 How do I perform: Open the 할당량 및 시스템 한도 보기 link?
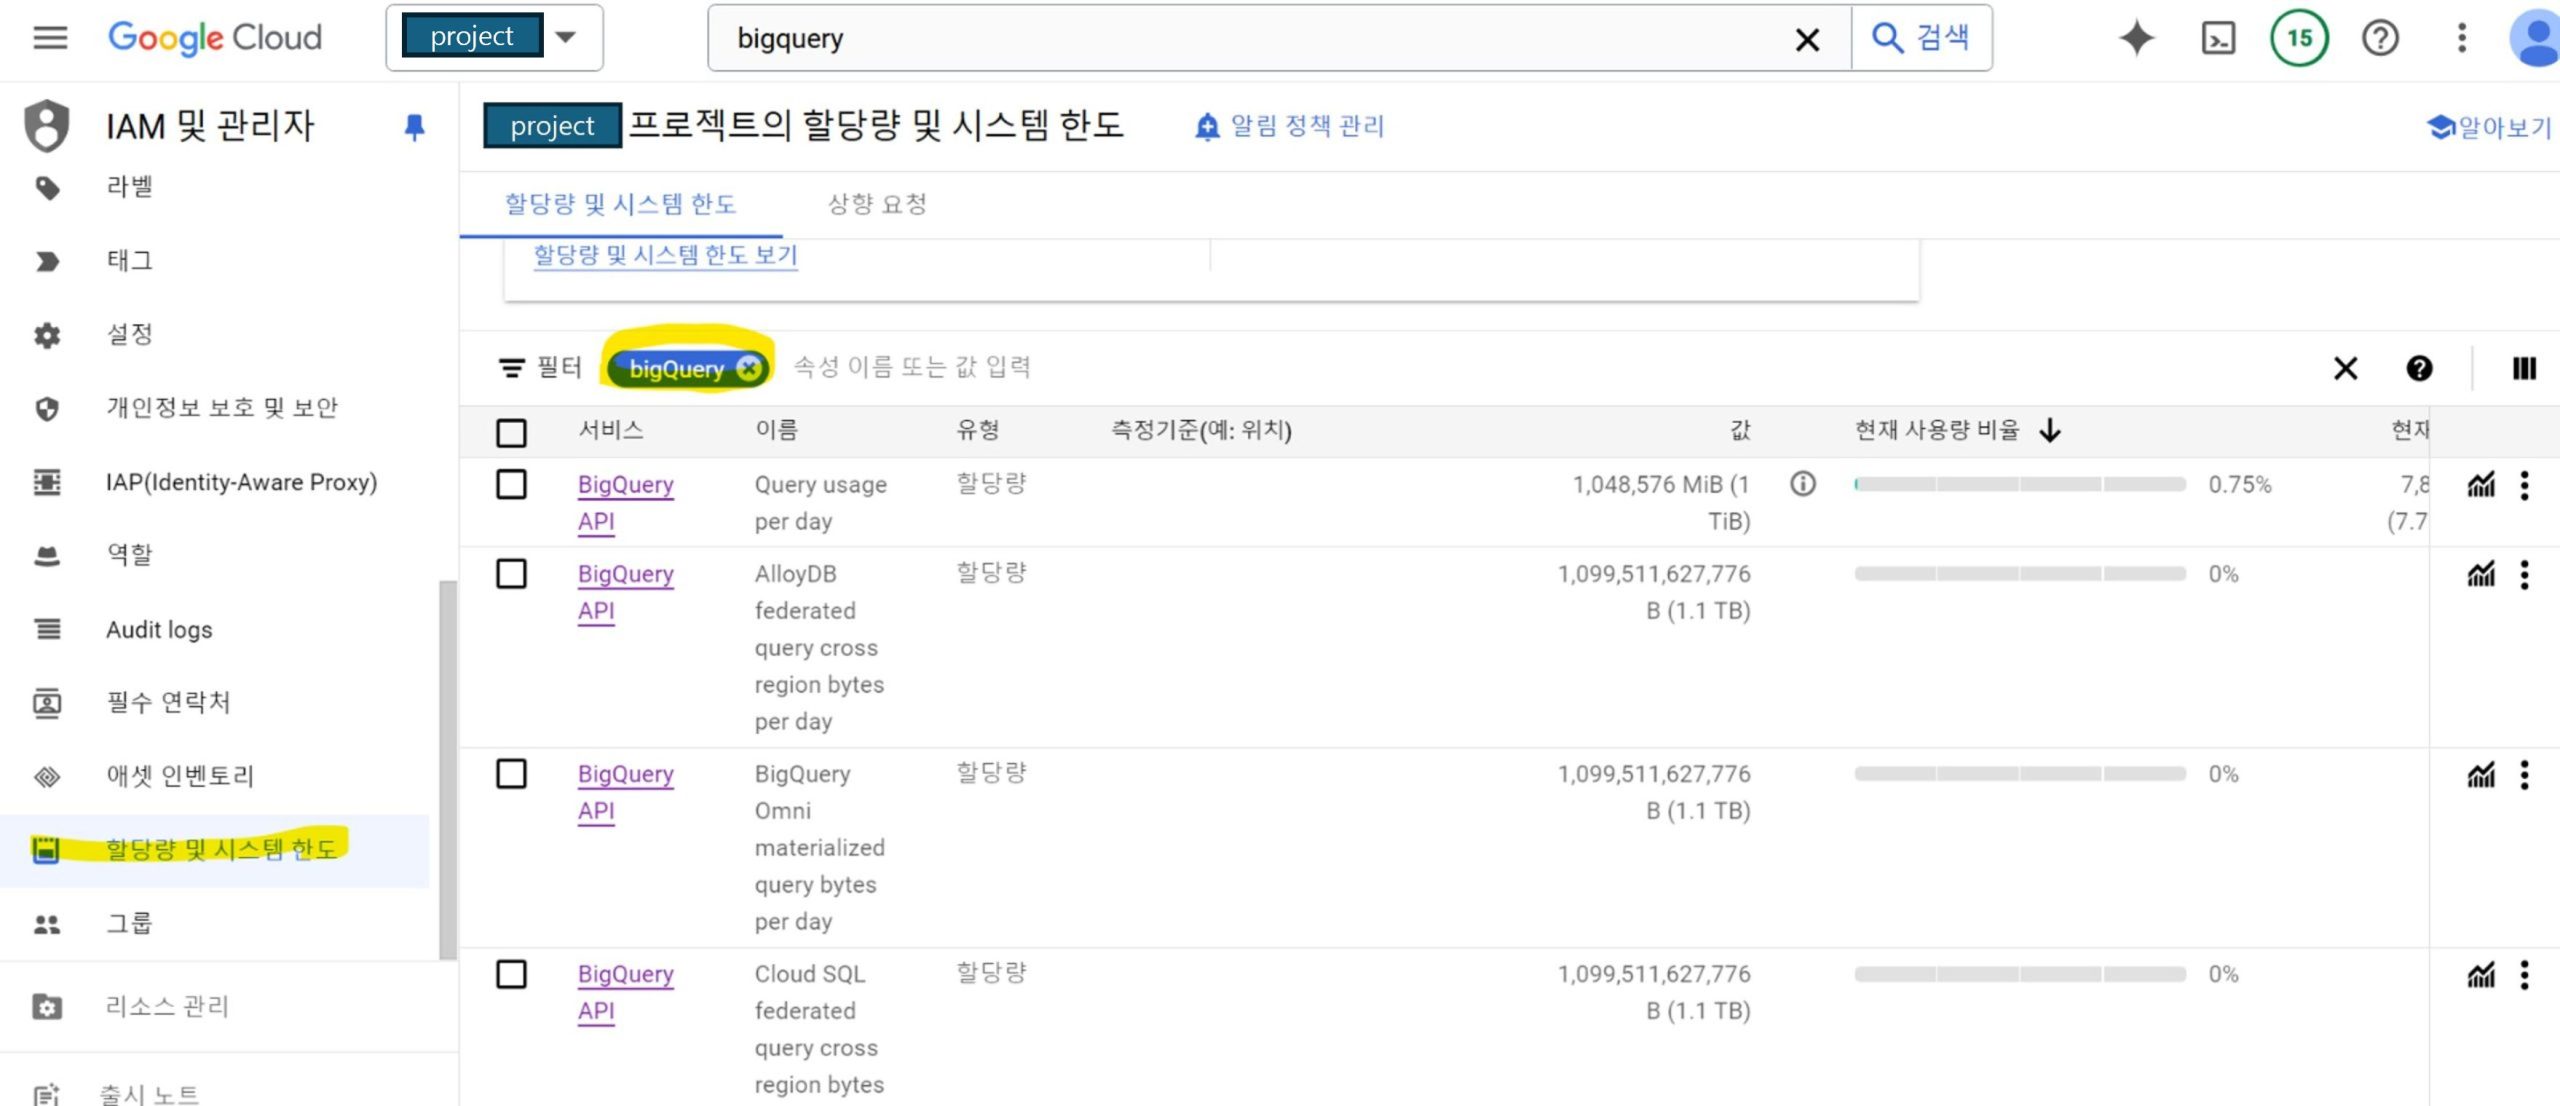click(x=665, y=255)
